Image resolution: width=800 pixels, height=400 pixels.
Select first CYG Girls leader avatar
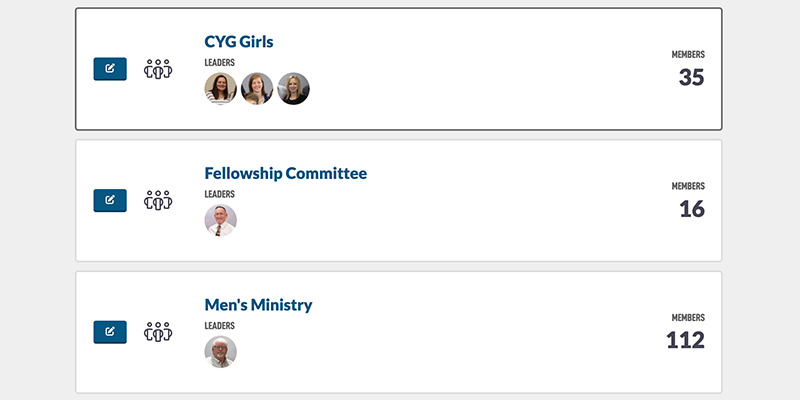click(x=220, y=89)
